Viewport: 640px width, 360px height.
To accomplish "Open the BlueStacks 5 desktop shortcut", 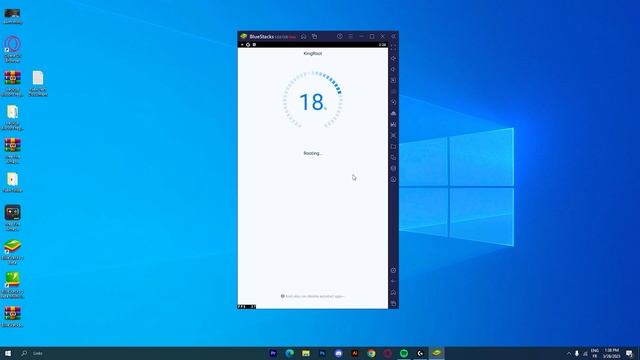I will click(12, 252).
